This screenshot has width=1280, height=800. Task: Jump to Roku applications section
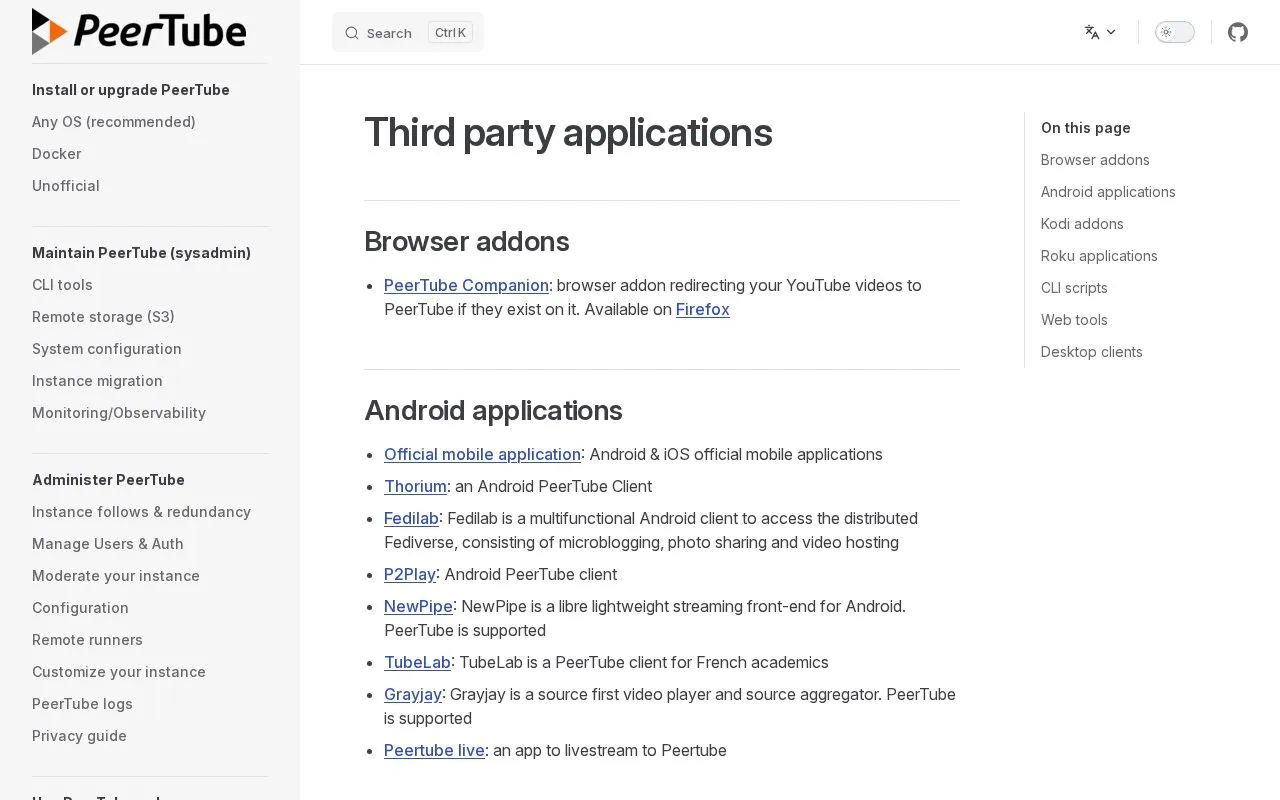pos(1099,256)
